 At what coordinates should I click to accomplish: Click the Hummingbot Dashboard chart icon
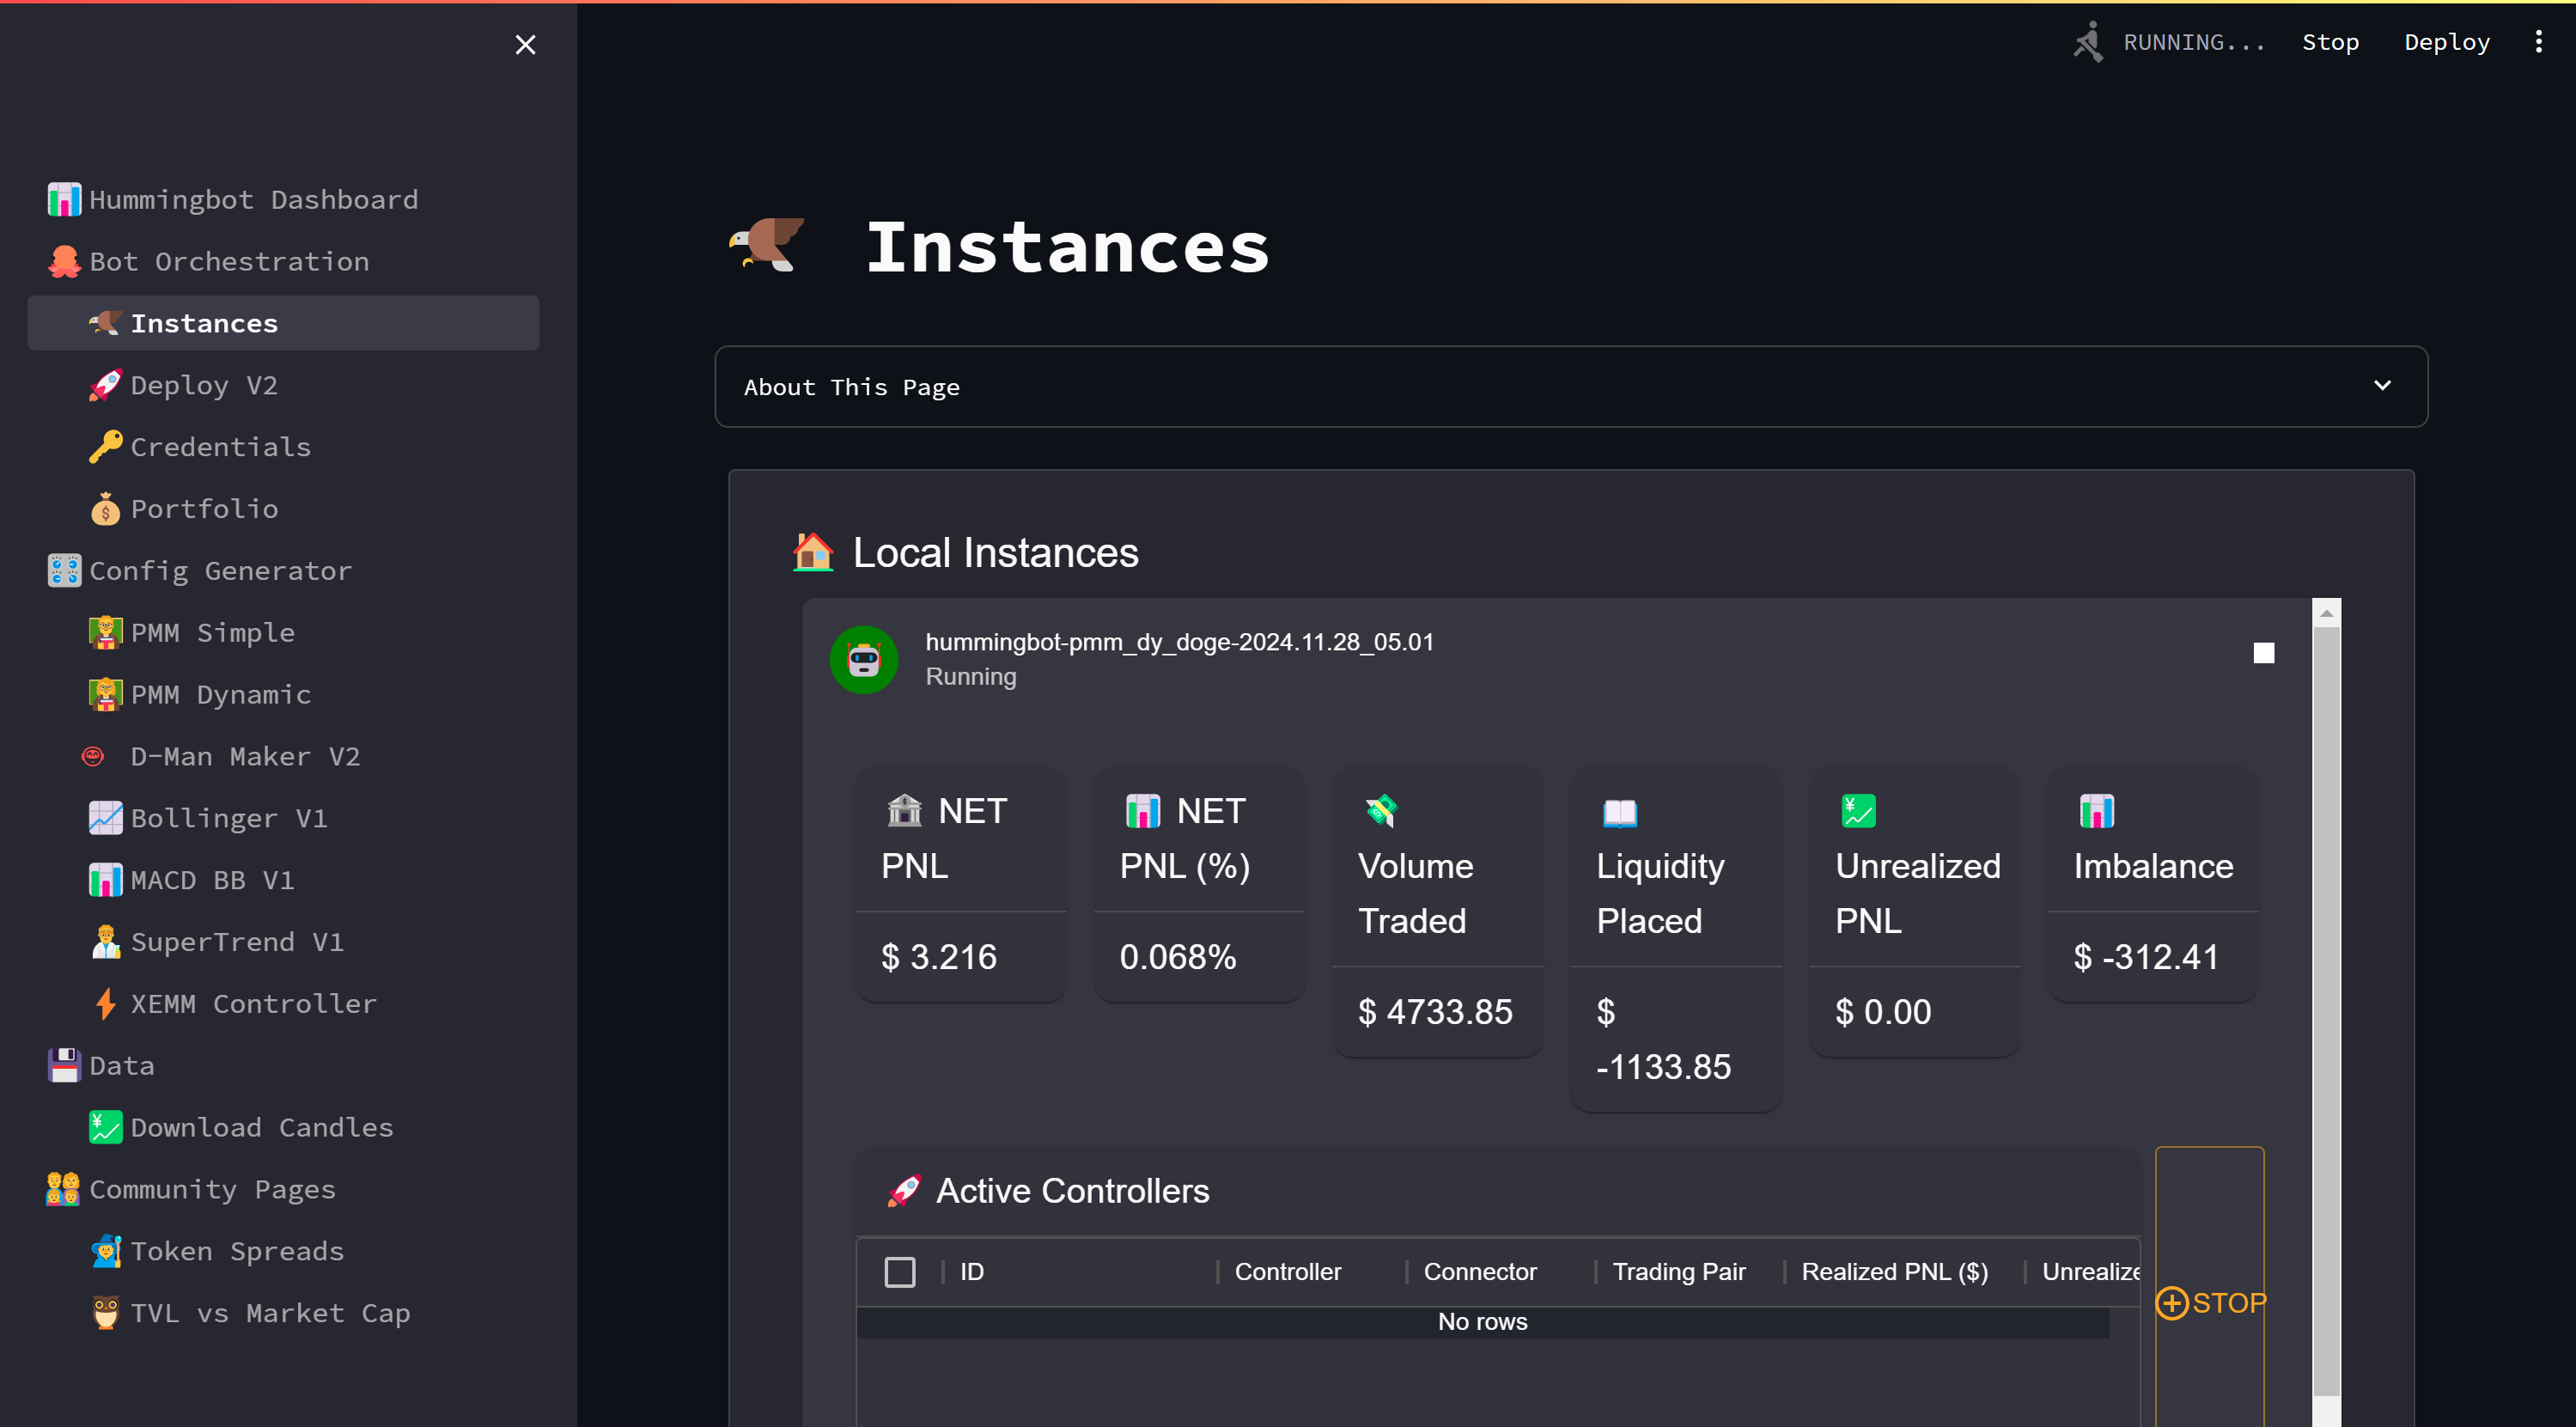[x=64, y=200]
